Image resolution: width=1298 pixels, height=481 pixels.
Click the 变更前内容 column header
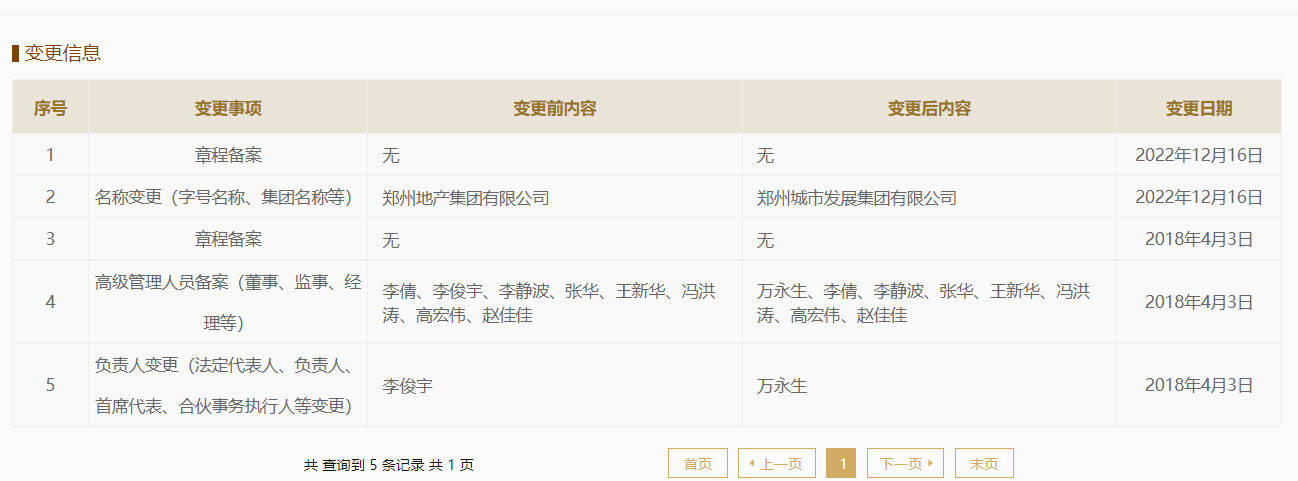pos(555,108)
